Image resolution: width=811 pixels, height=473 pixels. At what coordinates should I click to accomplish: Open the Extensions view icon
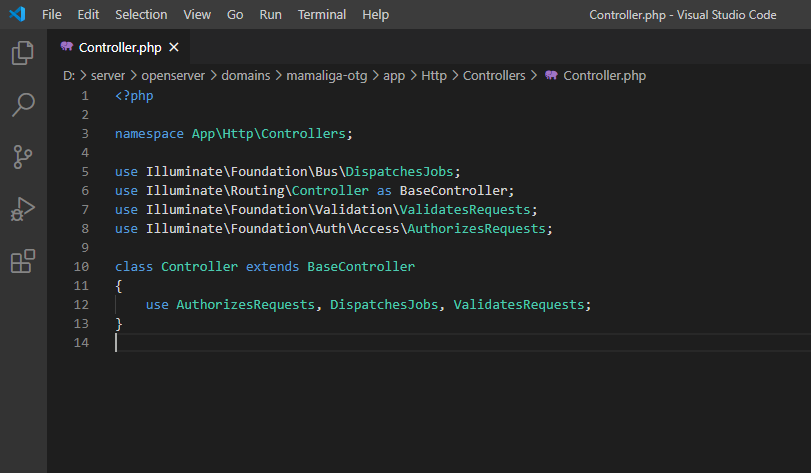tap(22, 261)
